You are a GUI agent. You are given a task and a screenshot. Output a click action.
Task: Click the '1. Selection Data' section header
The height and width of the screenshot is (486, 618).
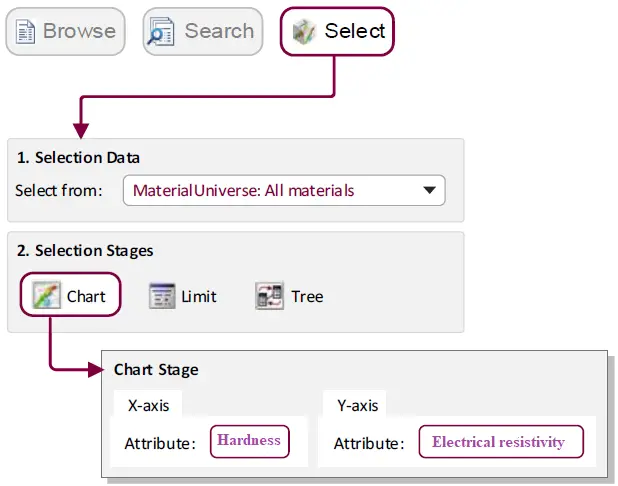(x=78, y=157)
